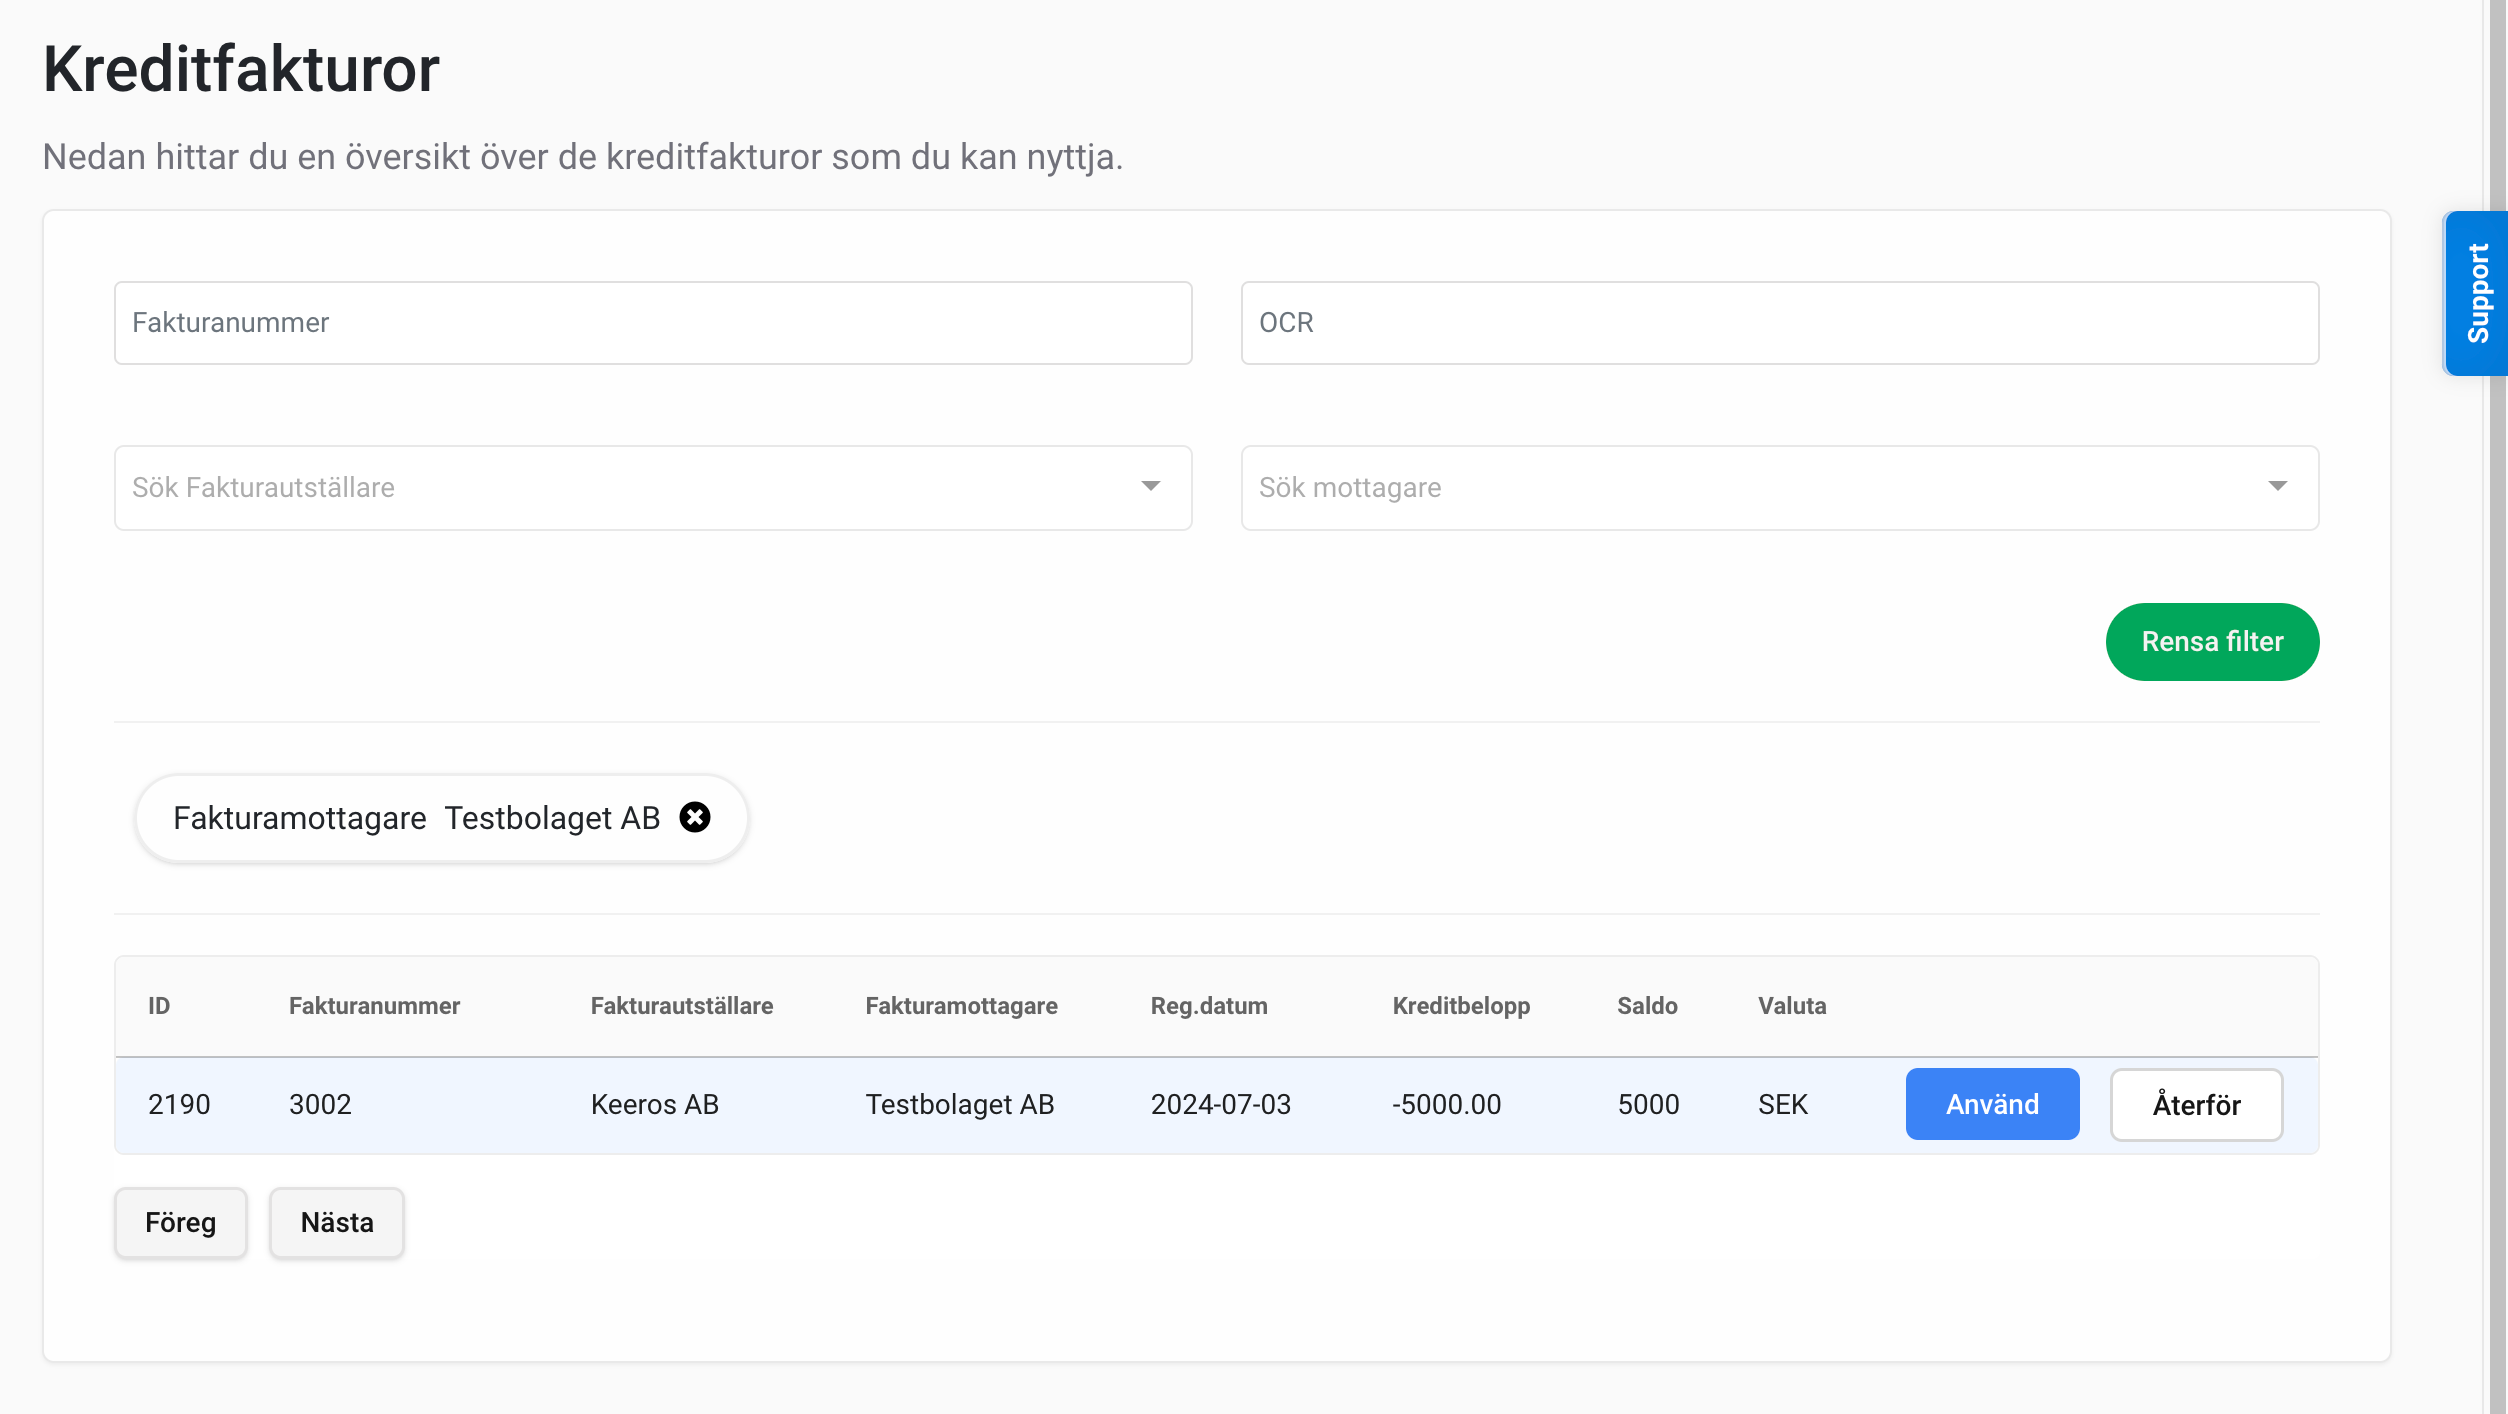The image size is (2508, 1414).
Task: Click the Kreditbelopp column header
Action: (x=1460, y=1005)
